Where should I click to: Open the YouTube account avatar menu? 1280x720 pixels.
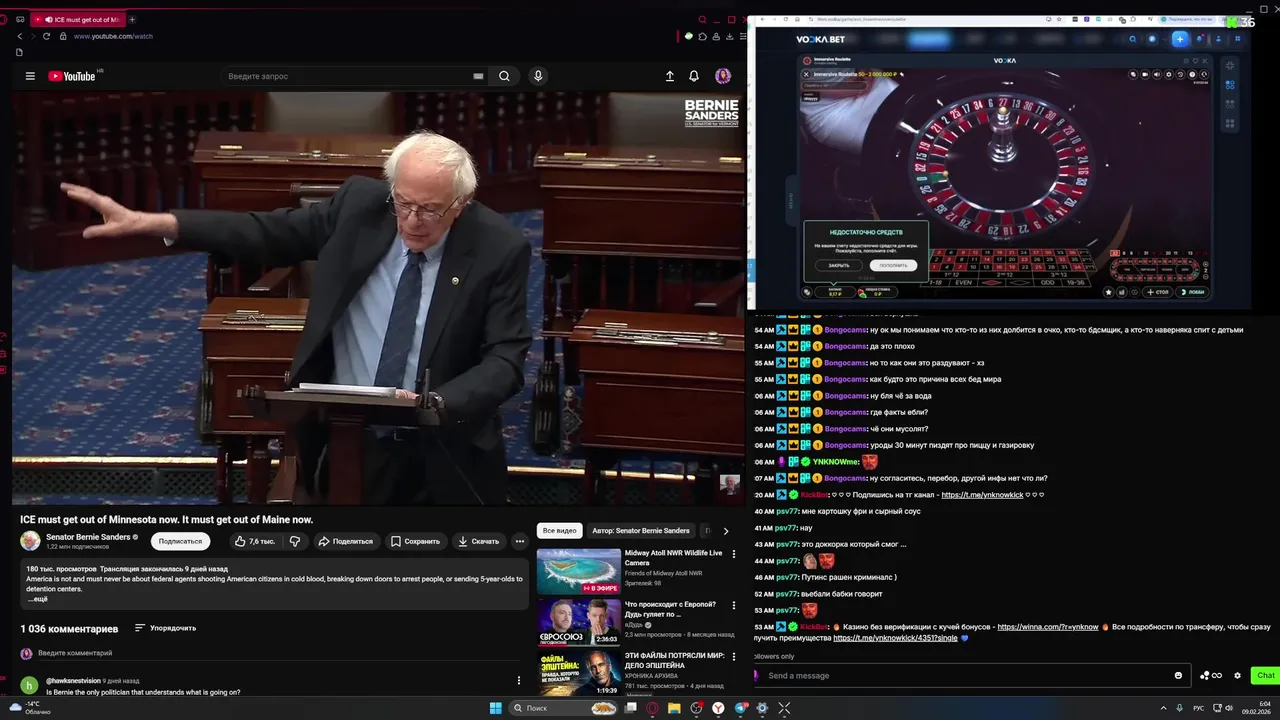coord(723,76)
